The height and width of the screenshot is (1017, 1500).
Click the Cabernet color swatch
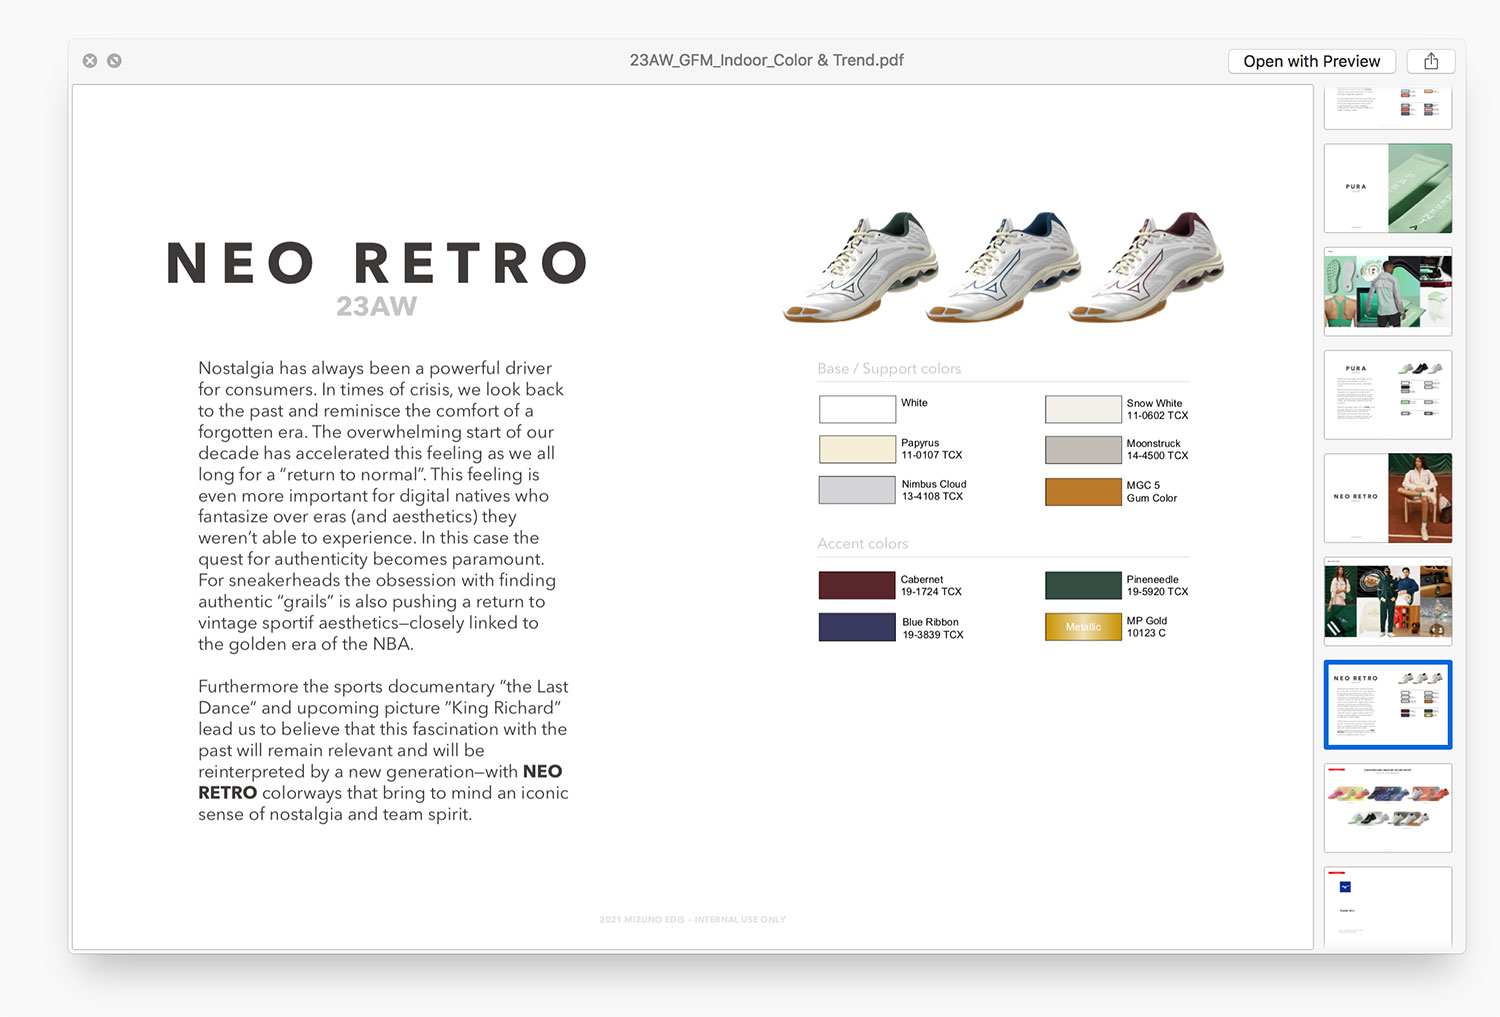pyautogui.click(x=857, y=585)
